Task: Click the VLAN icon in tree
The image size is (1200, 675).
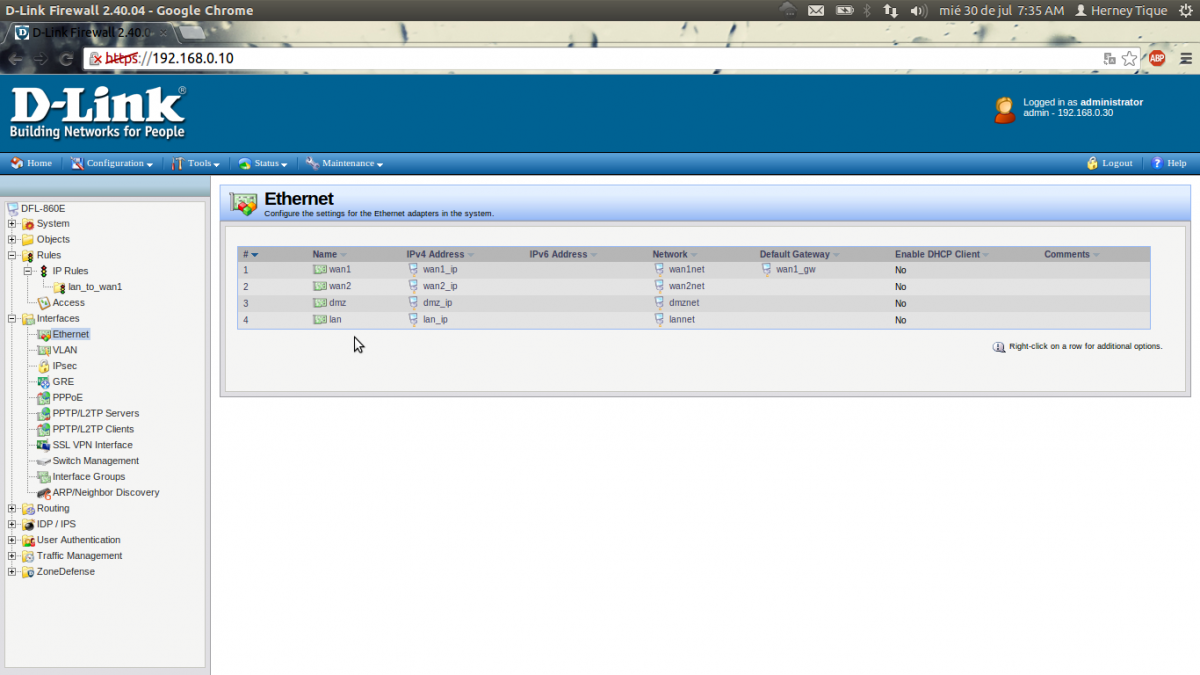Action: tap(44, 350)
